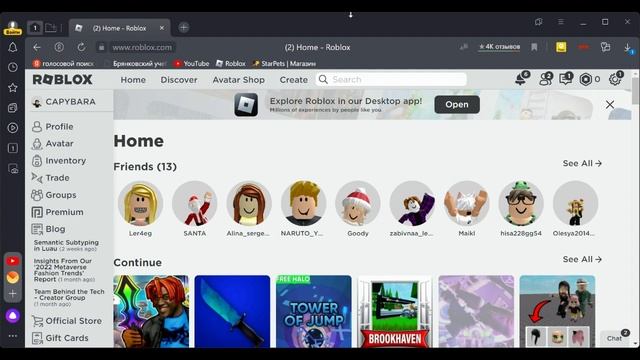Screen dimensions: 640x360
Task: Click the search magnifier icon
Action: coord(323,79)
